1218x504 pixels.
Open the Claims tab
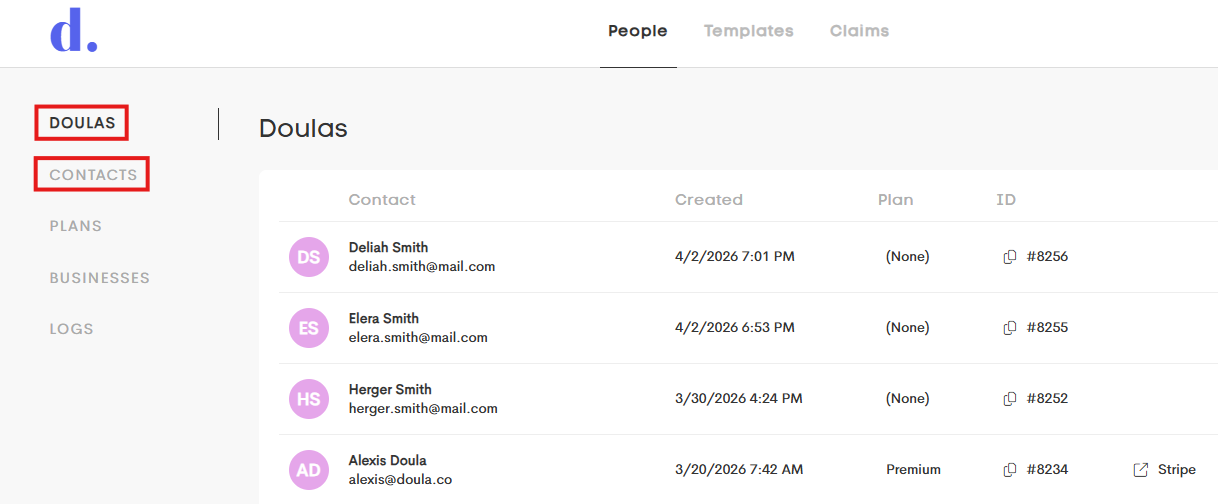click(859, 31)
